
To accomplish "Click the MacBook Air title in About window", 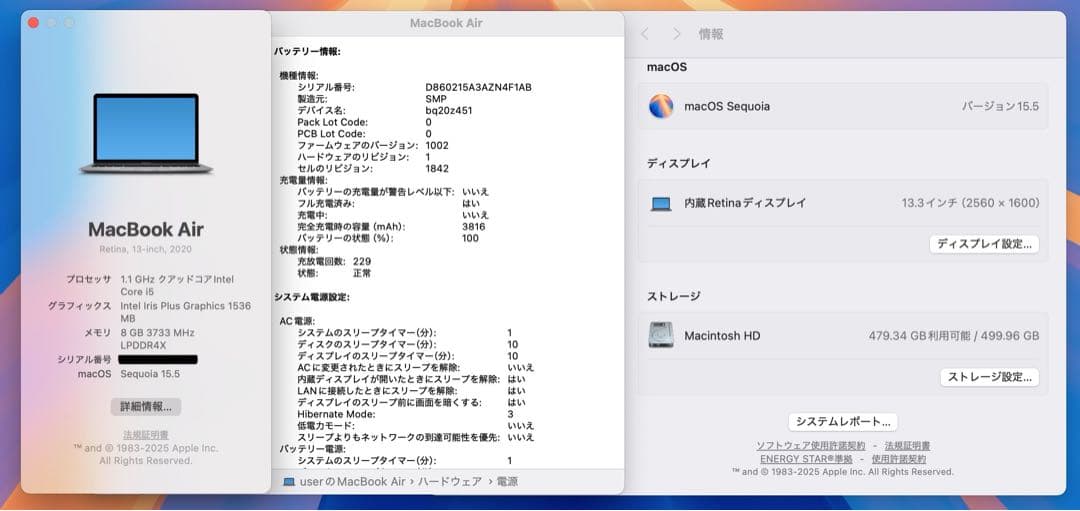I will coord(146,229).
